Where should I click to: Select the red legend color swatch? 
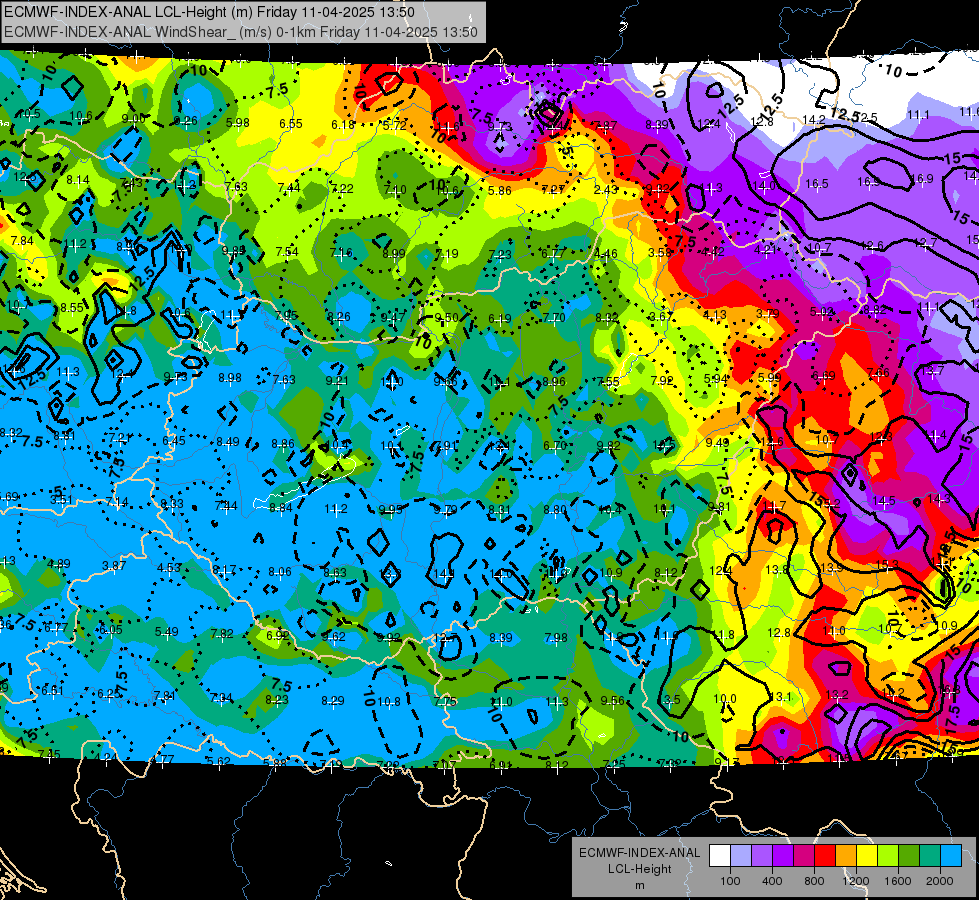click(x=825, y=856)
